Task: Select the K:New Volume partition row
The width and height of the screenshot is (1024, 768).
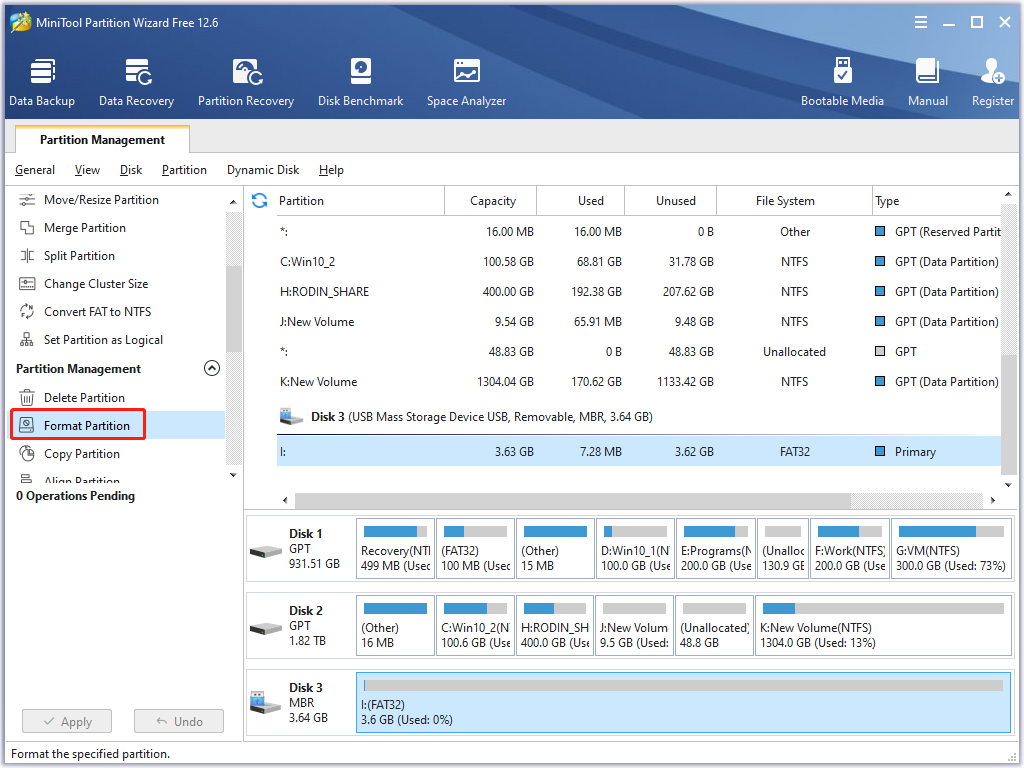Action: tap(639, 382)
